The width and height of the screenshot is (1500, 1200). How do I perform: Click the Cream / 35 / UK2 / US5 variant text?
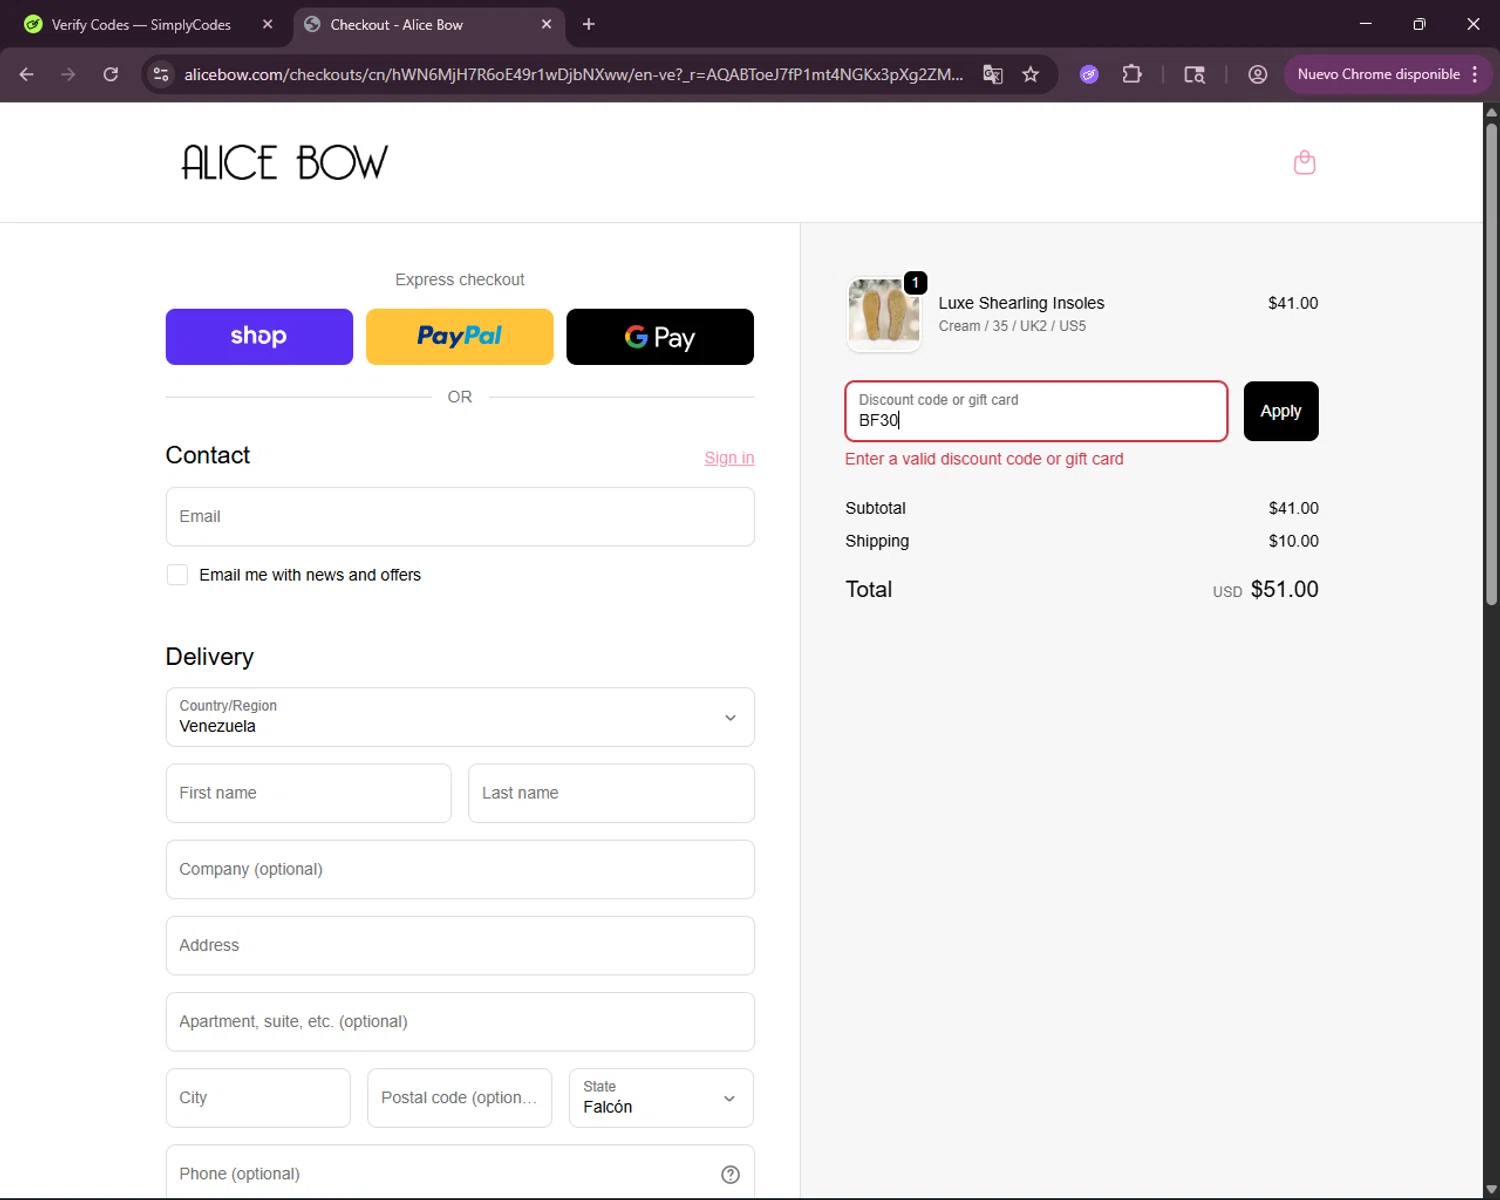(1012, 326)
